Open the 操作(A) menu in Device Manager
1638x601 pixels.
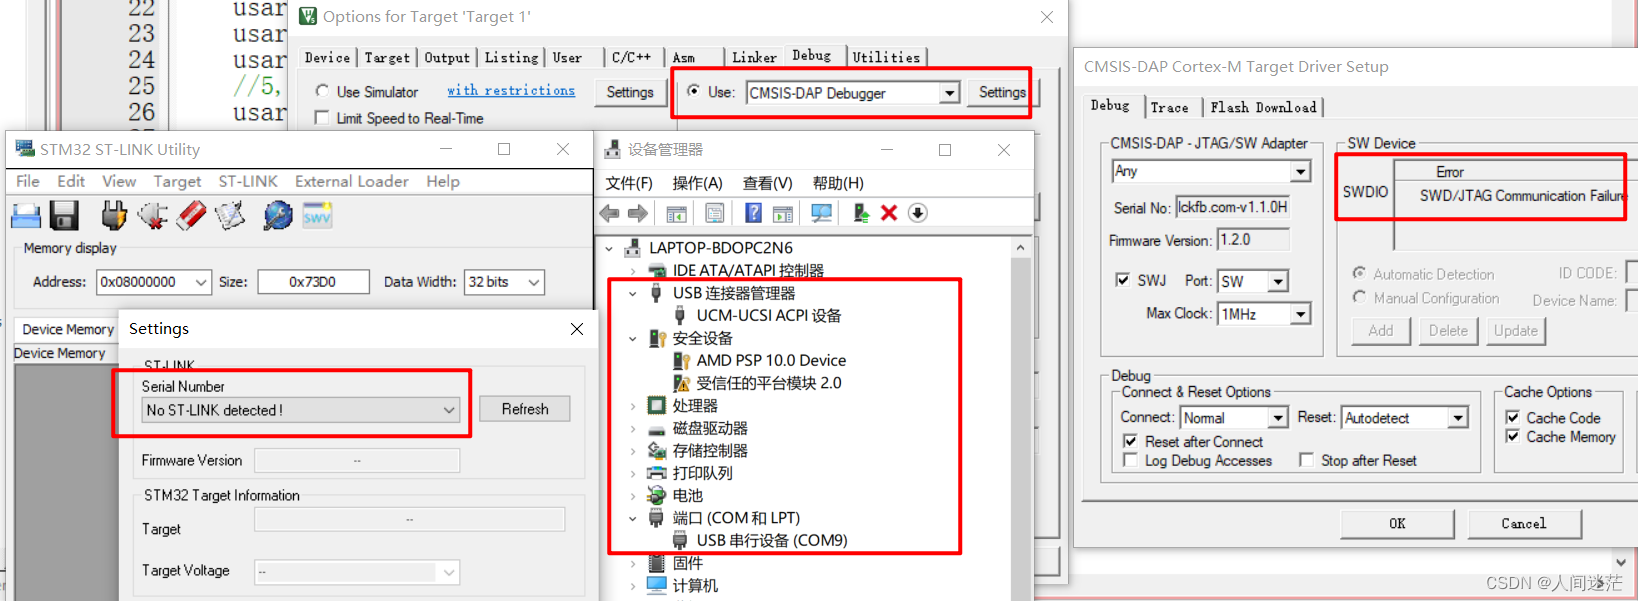697,183
